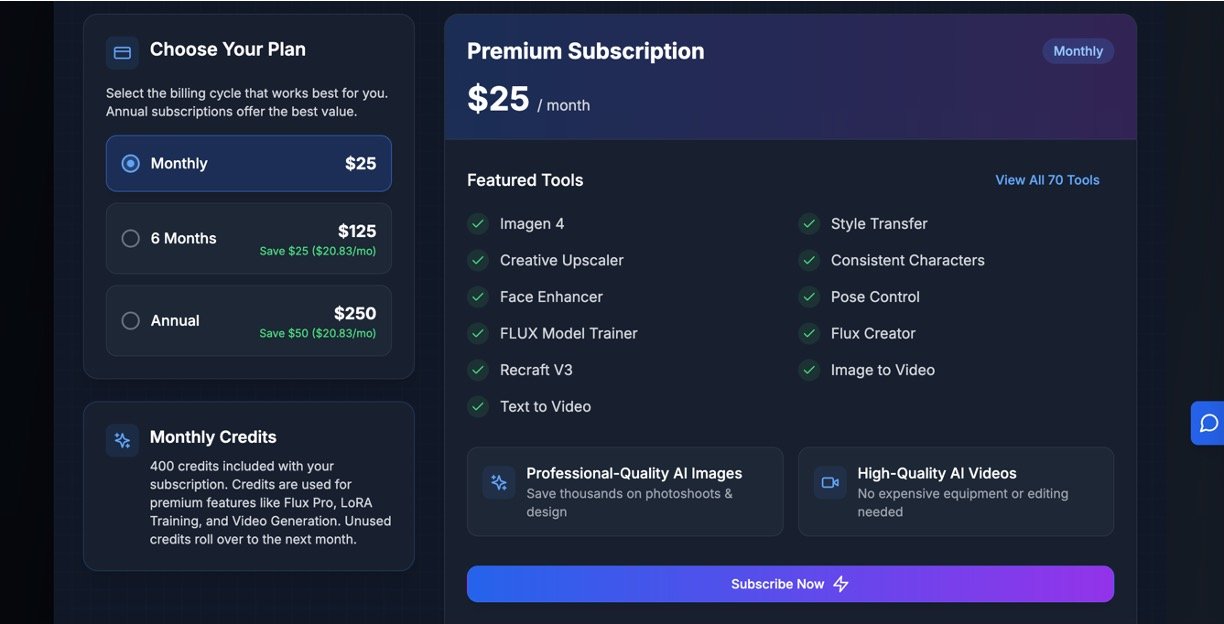Click the Professional-Quality AI Images card title
This screenshot has height=624, width=1224.
tap(634, 474)
